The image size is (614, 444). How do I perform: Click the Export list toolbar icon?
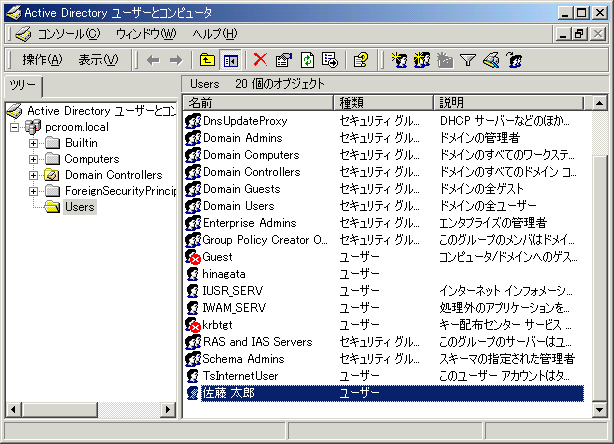point(330,60)
